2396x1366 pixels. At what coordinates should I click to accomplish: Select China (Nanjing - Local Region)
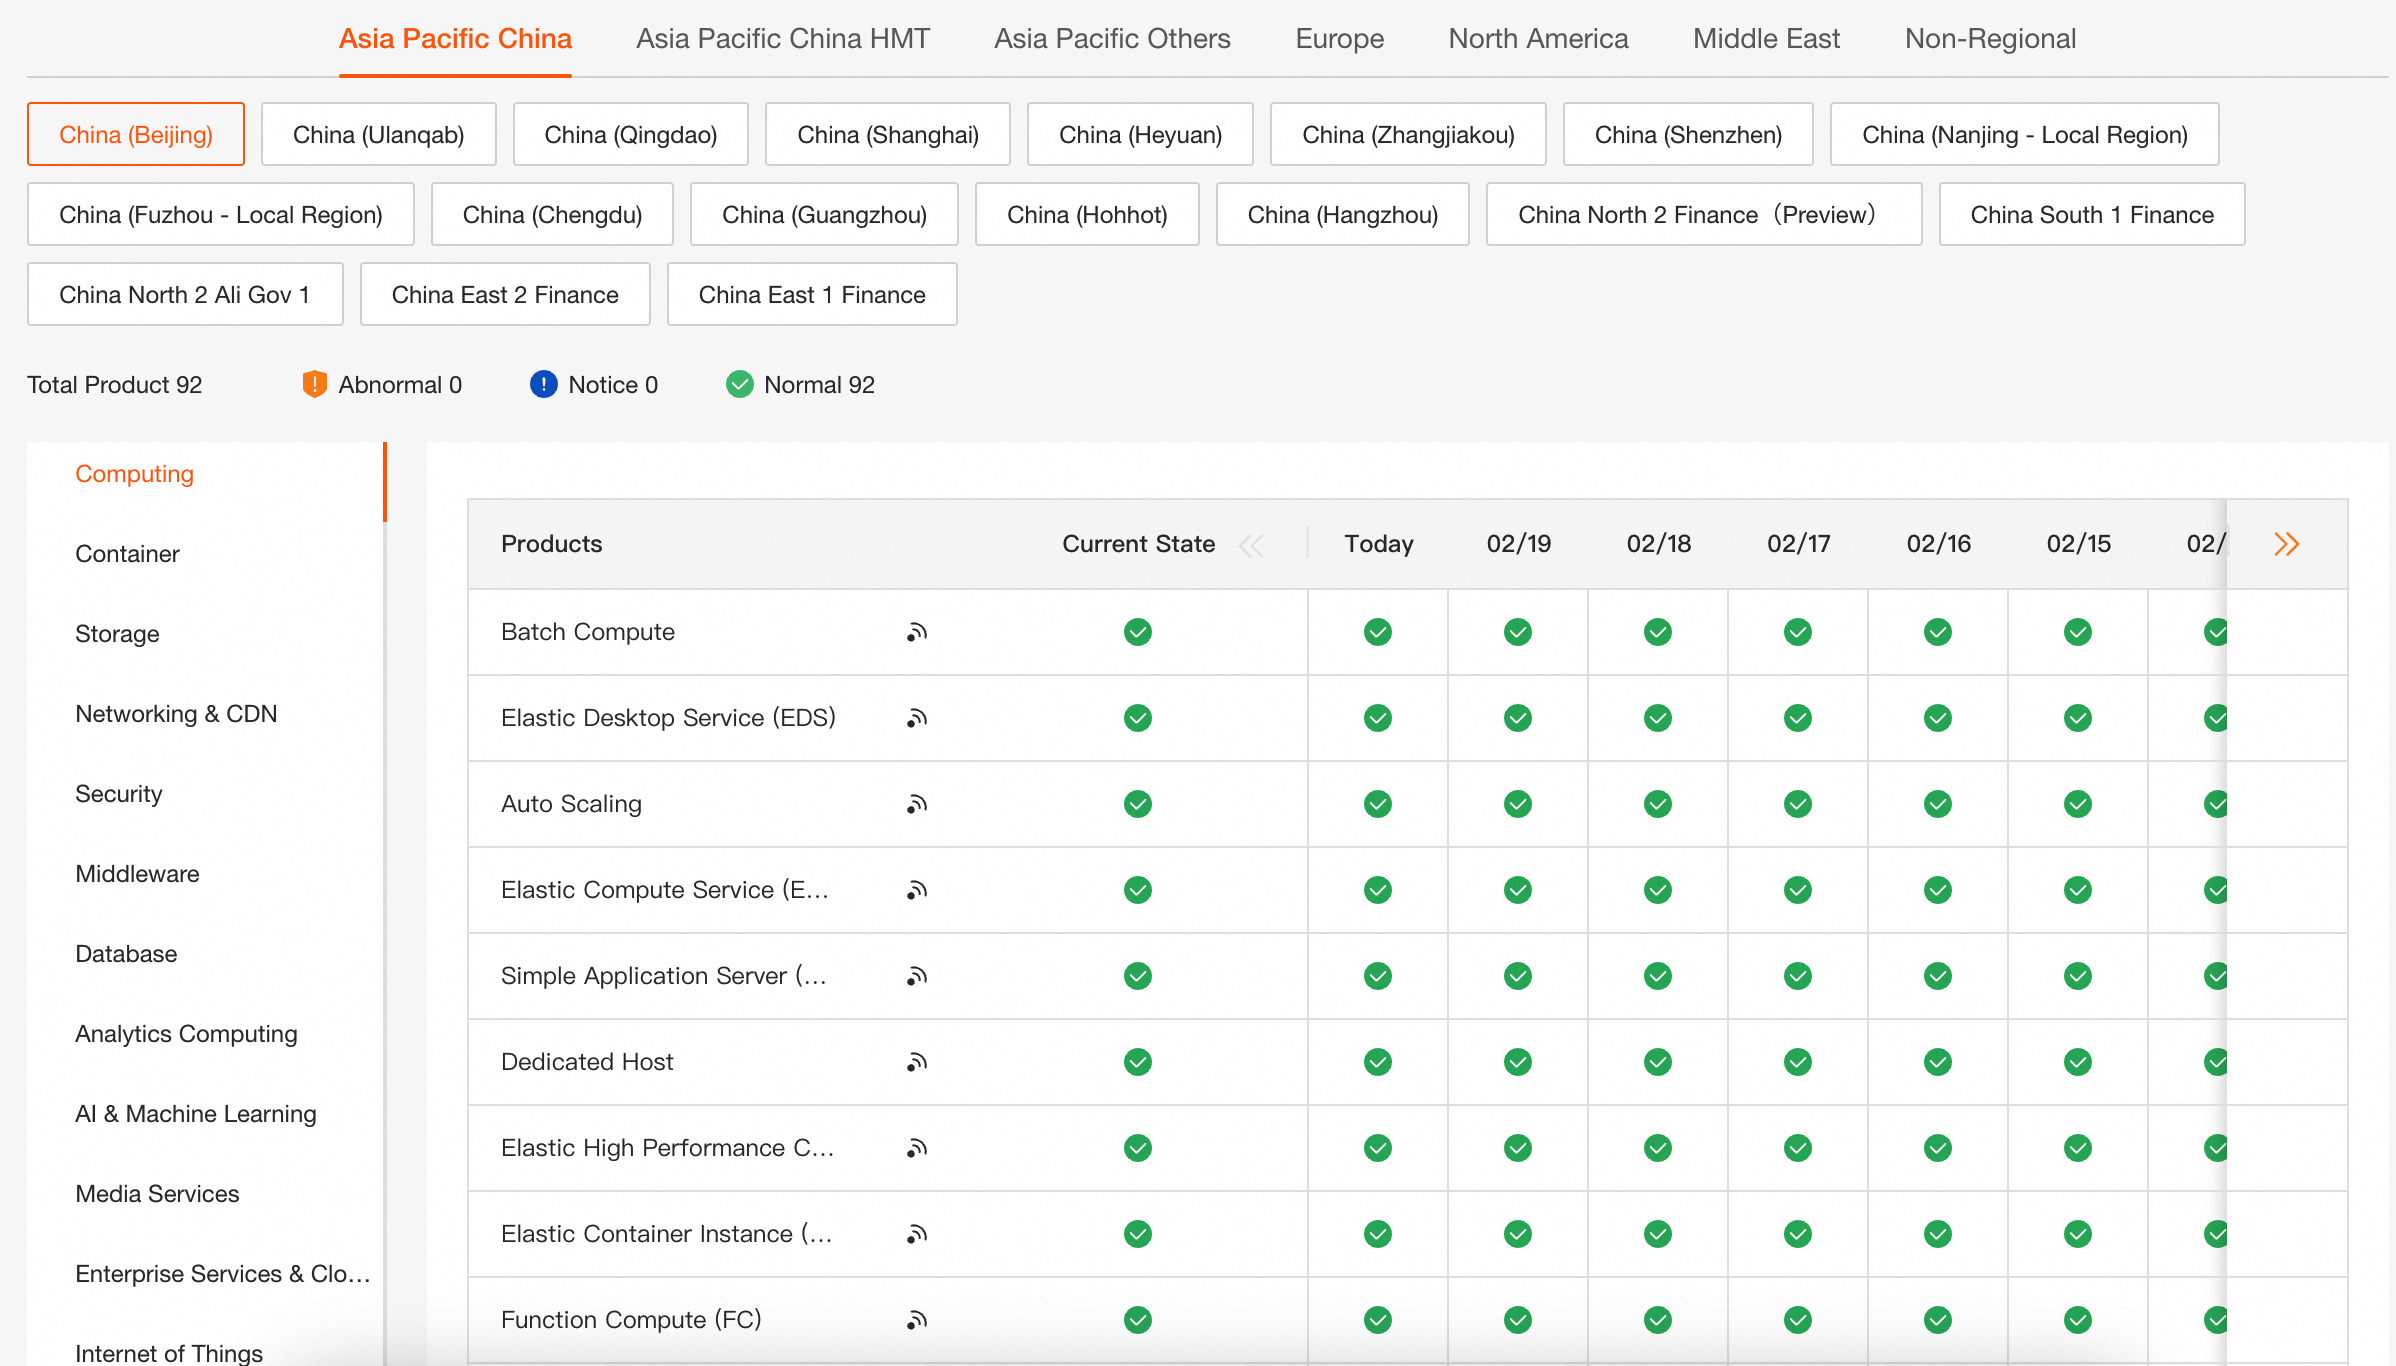pyautogui.click(x=2025, y=134)
